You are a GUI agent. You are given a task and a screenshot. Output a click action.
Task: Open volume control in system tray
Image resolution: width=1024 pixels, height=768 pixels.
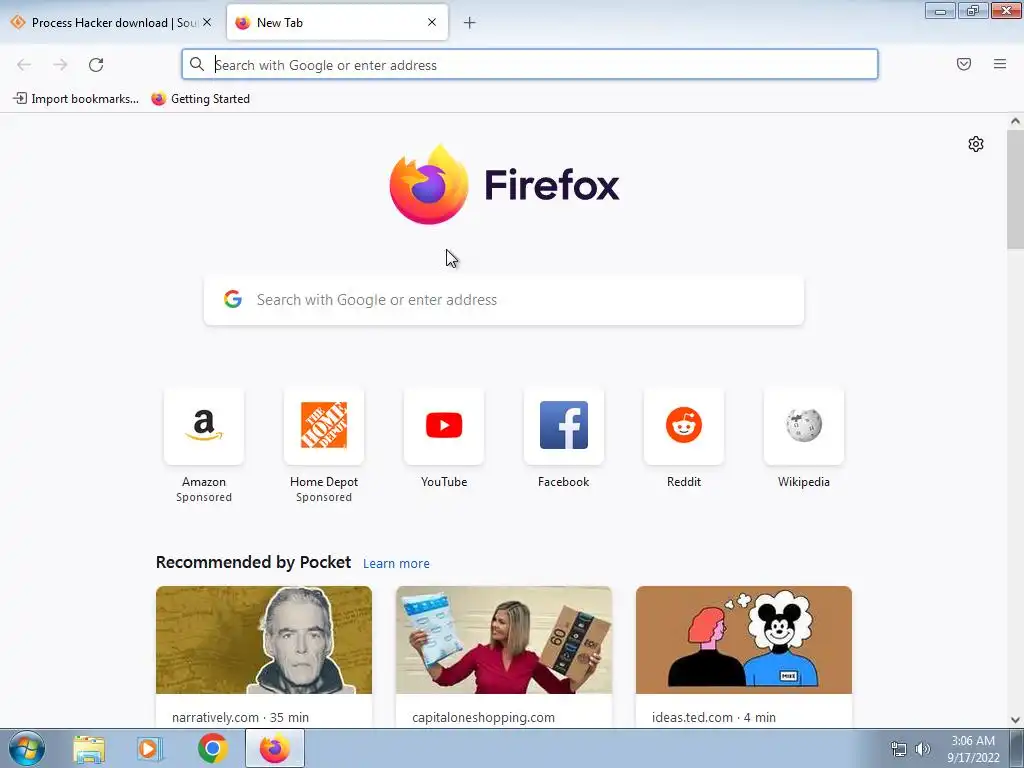(923, 749)
